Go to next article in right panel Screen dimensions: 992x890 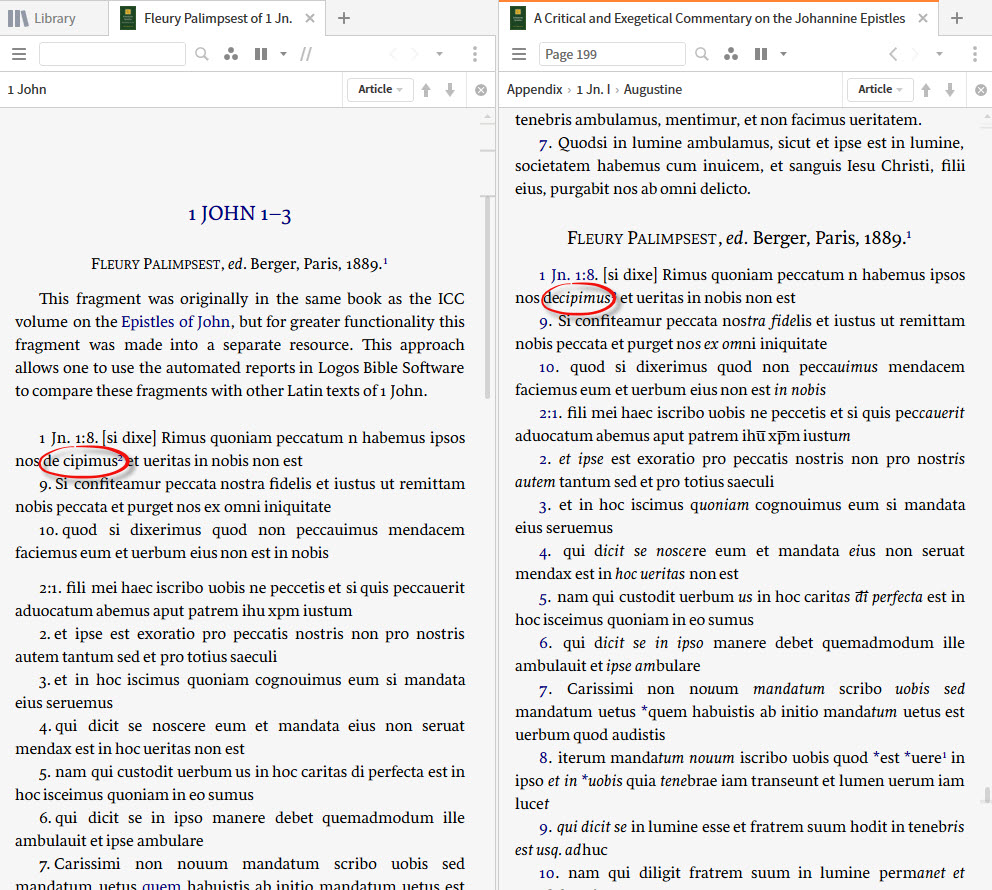coord(950,90)
